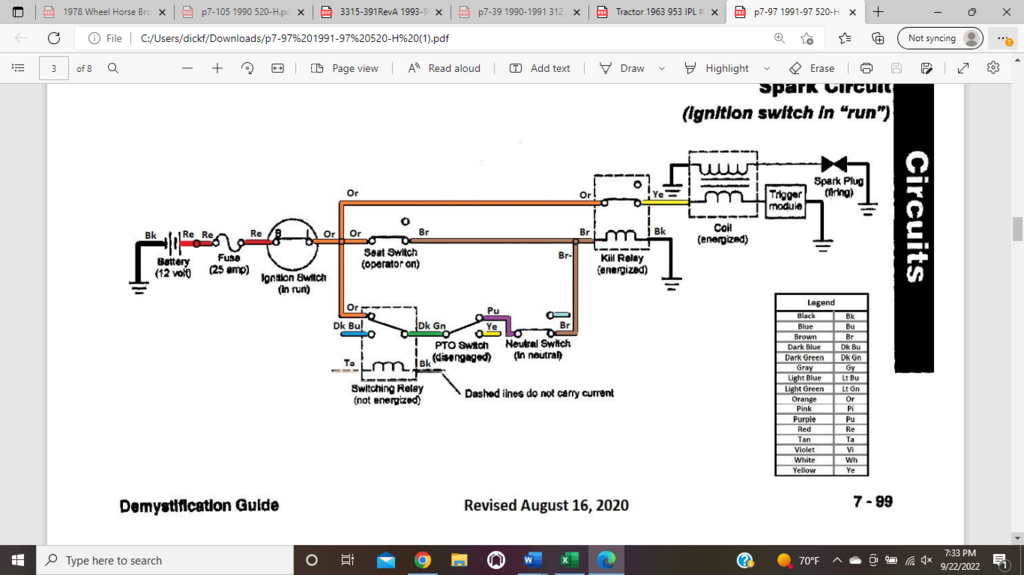Image resolution: width=1024 pixels, height=575 pixels.
Task: Click the Not syncing profile button
Action: coord(940,38)
